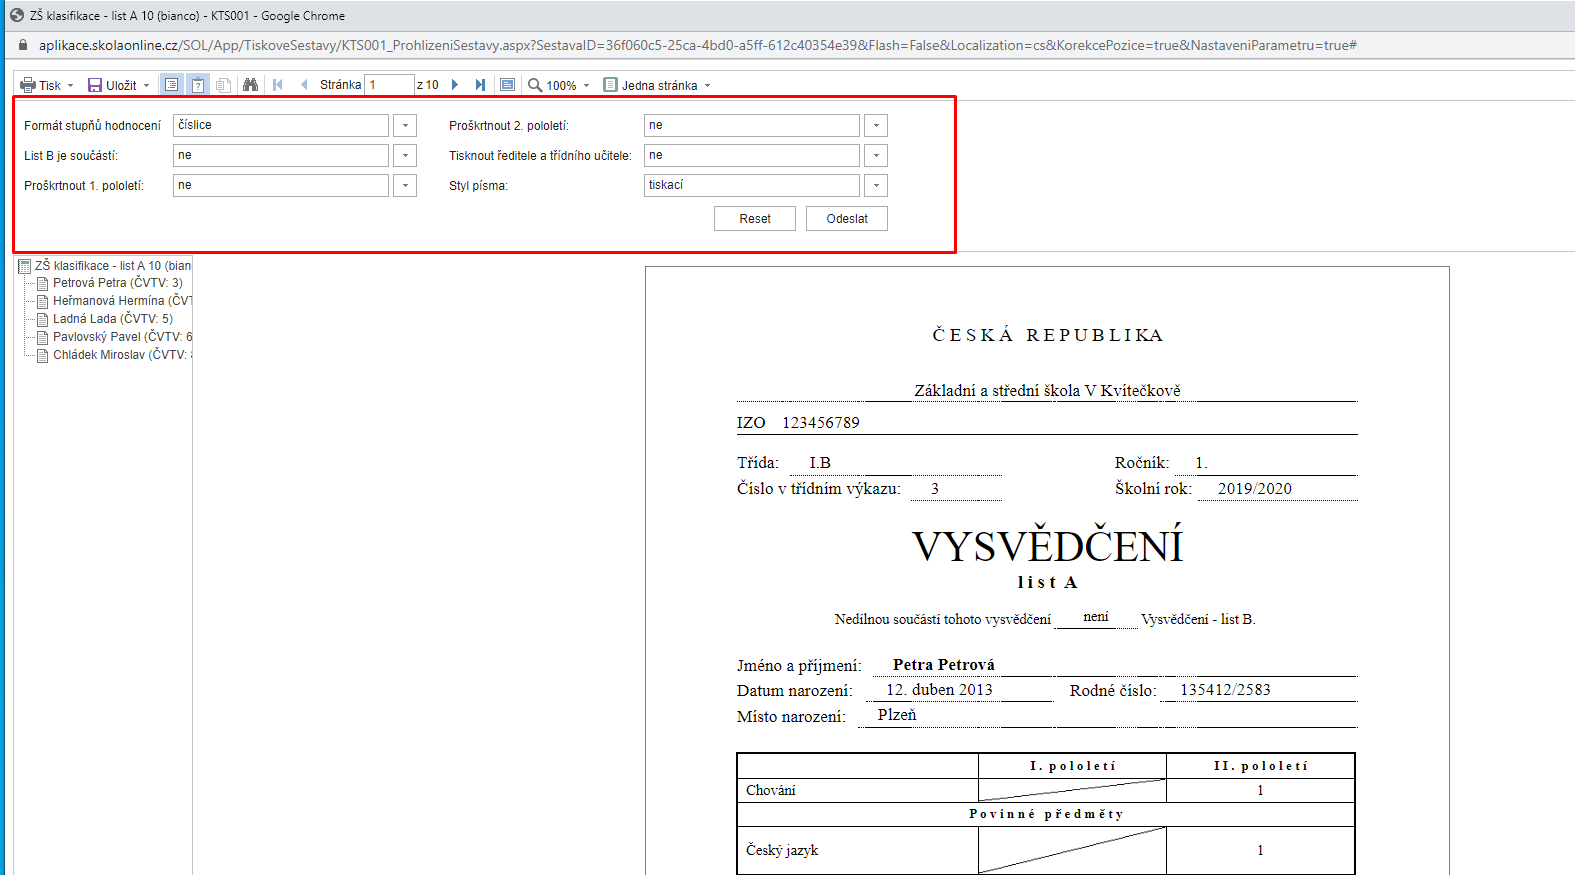The width and height of the screenshot is (1575, 875).
Task: Click the II. pololetí column header
Action: point(1260,766)
